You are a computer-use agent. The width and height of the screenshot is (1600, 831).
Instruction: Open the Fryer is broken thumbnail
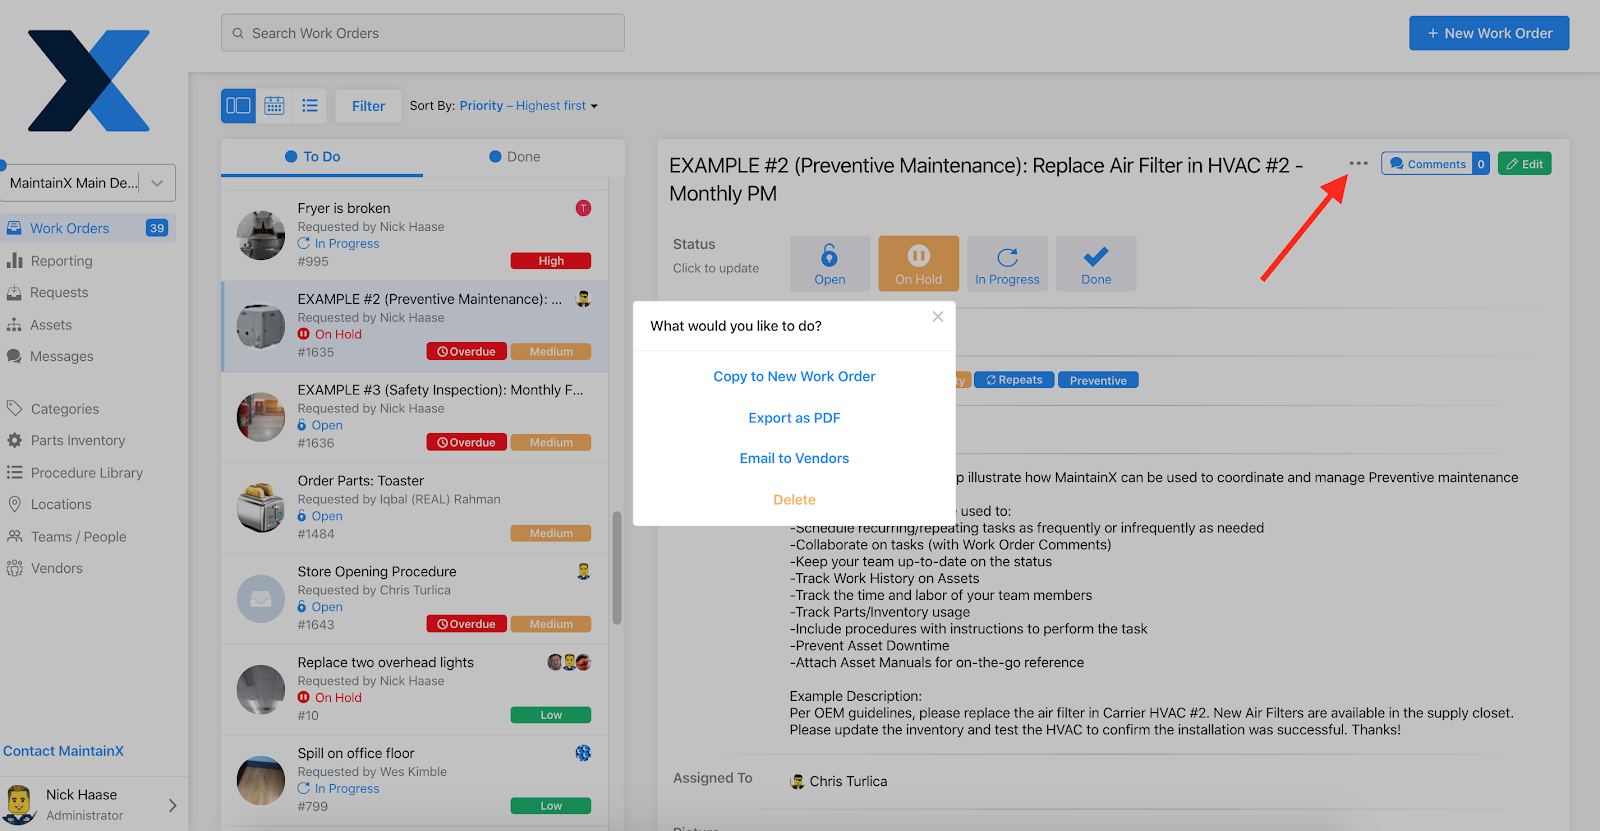261,235
